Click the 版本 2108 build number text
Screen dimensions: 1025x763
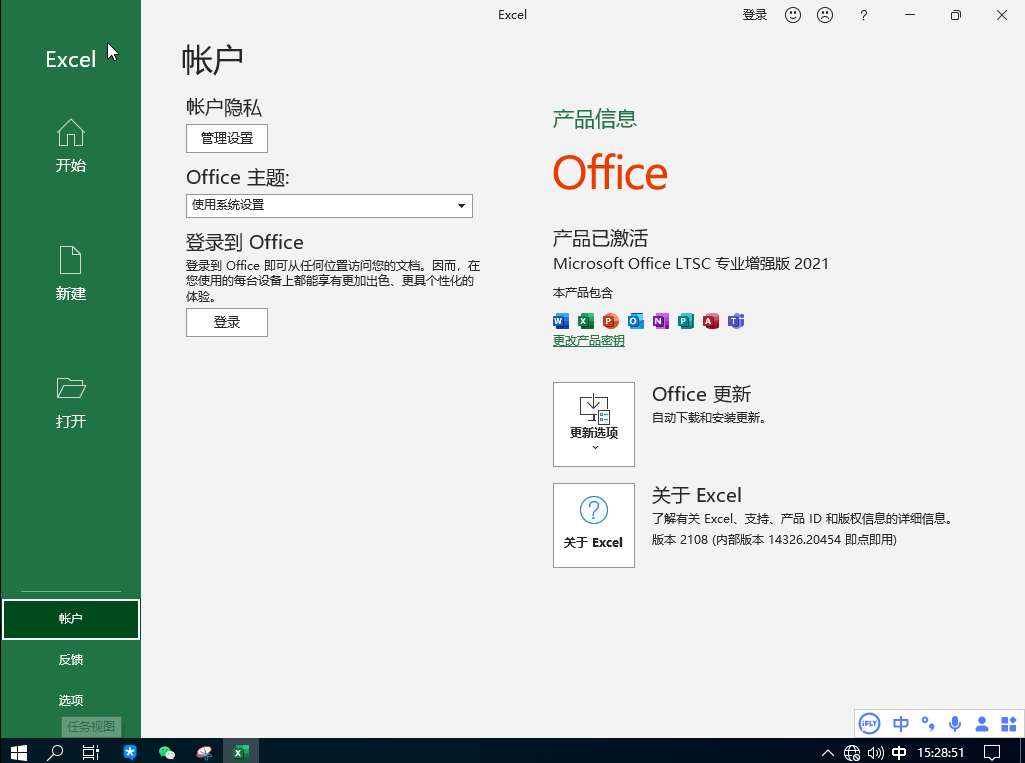(x=774, y=539)
